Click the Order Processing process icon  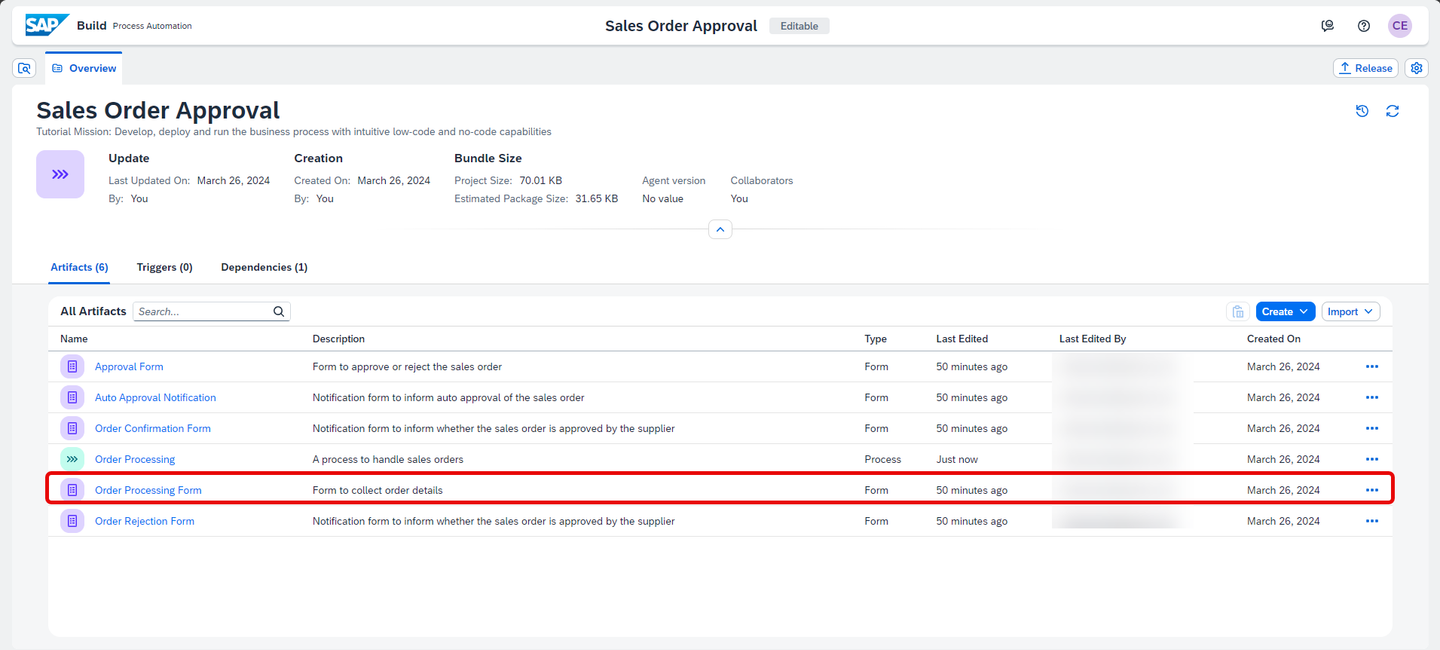click(x=72, y=460)
